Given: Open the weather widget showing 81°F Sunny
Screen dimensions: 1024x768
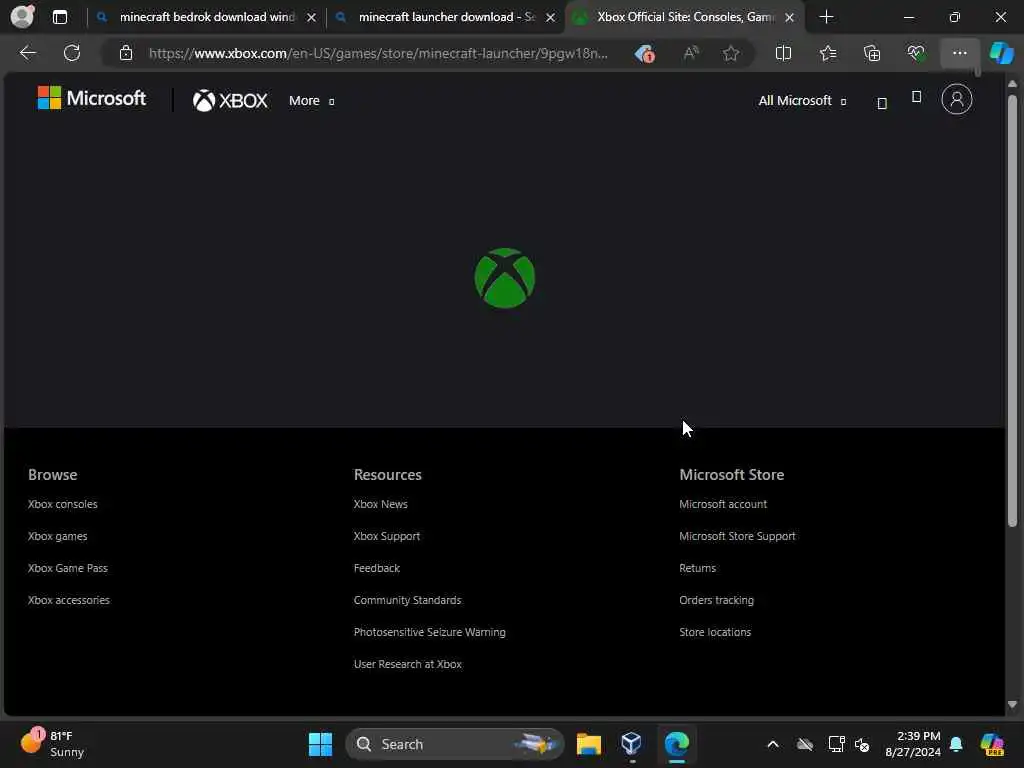Looking at the screenshot, I should (52, 744).
